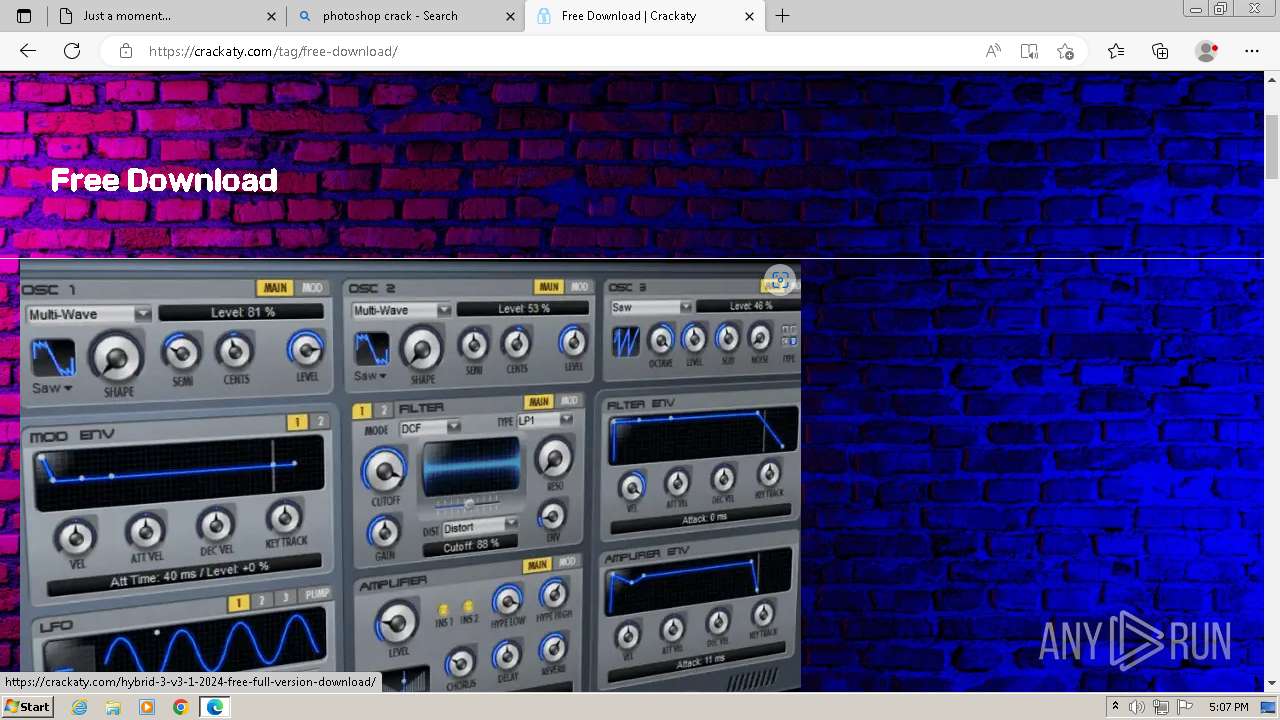Show hidden system tray icons
1280x720 pixels.
[x=1115, y=707]
